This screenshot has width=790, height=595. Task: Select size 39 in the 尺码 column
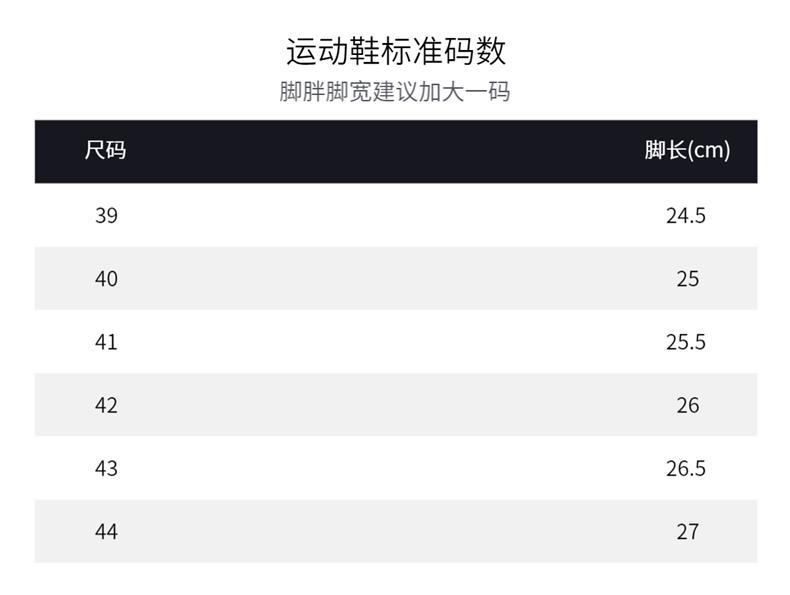[x=106, y=215]
